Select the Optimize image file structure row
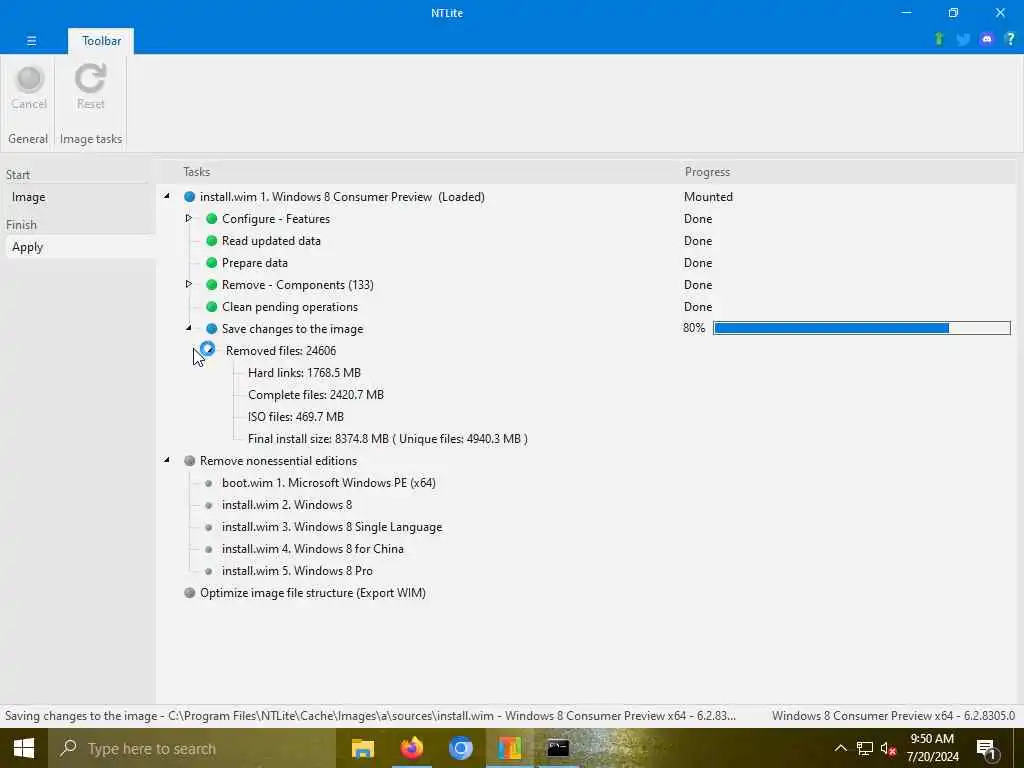Viewport: 1024px width, 768px height. point(313,593)
